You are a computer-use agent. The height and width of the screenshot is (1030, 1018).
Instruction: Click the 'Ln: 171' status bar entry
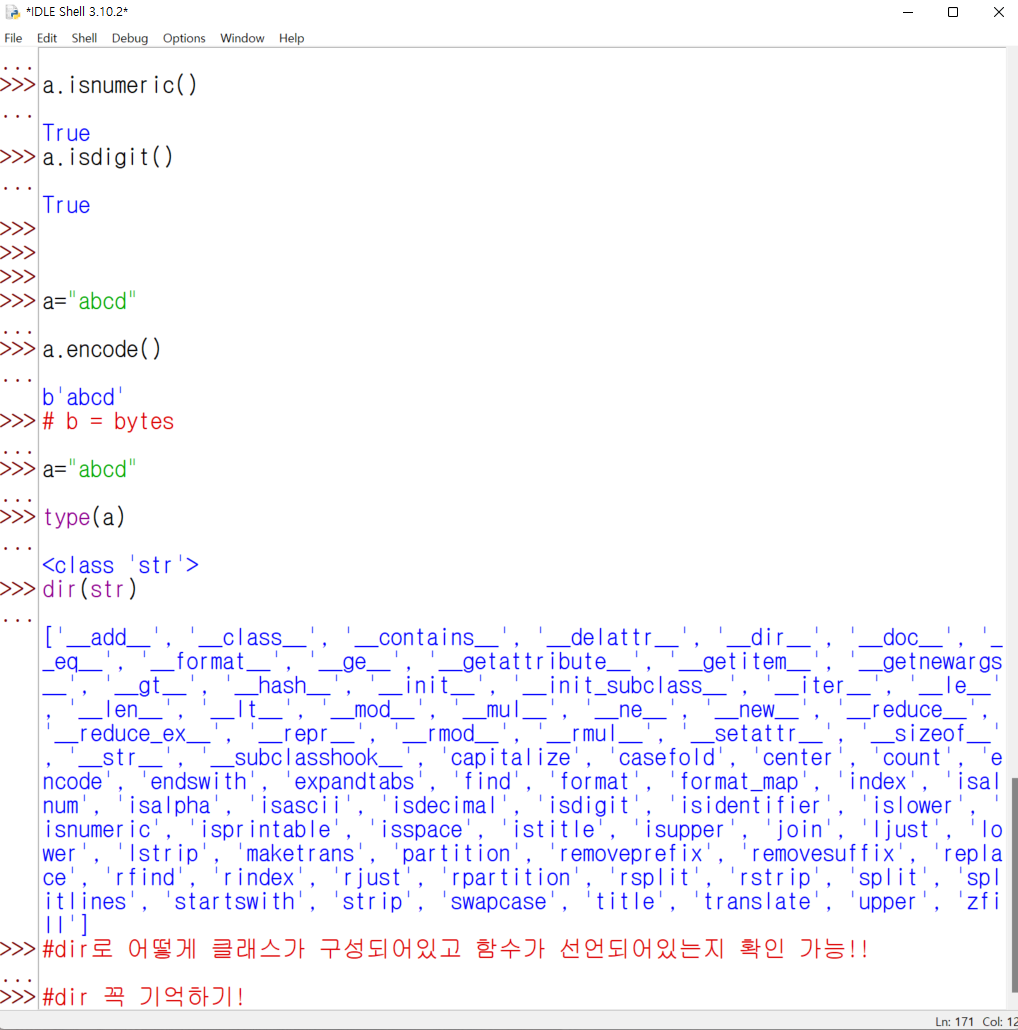[954, 1022]
